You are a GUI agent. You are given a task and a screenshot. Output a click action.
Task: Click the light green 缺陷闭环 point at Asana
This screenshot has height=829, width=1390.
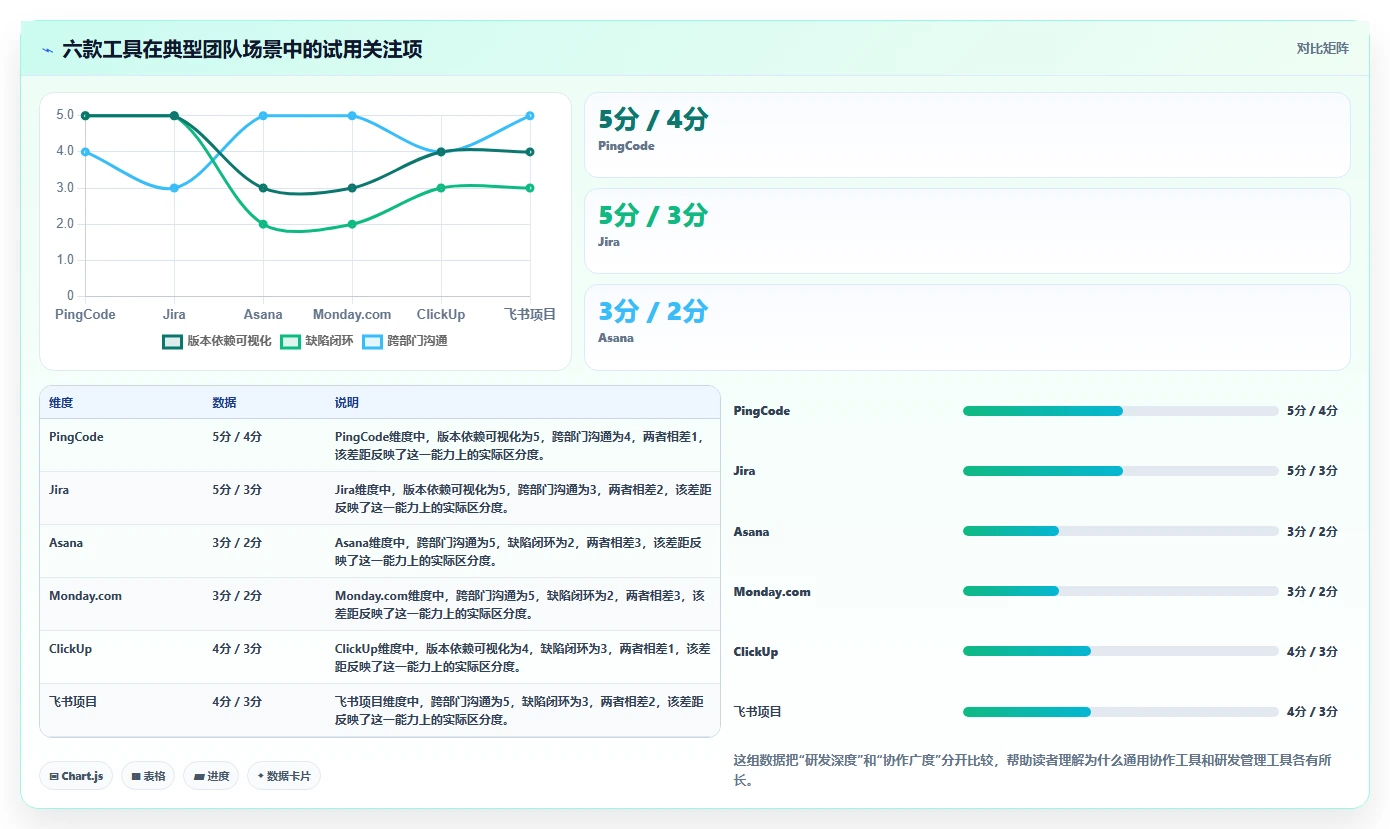[x=263, y=224]
